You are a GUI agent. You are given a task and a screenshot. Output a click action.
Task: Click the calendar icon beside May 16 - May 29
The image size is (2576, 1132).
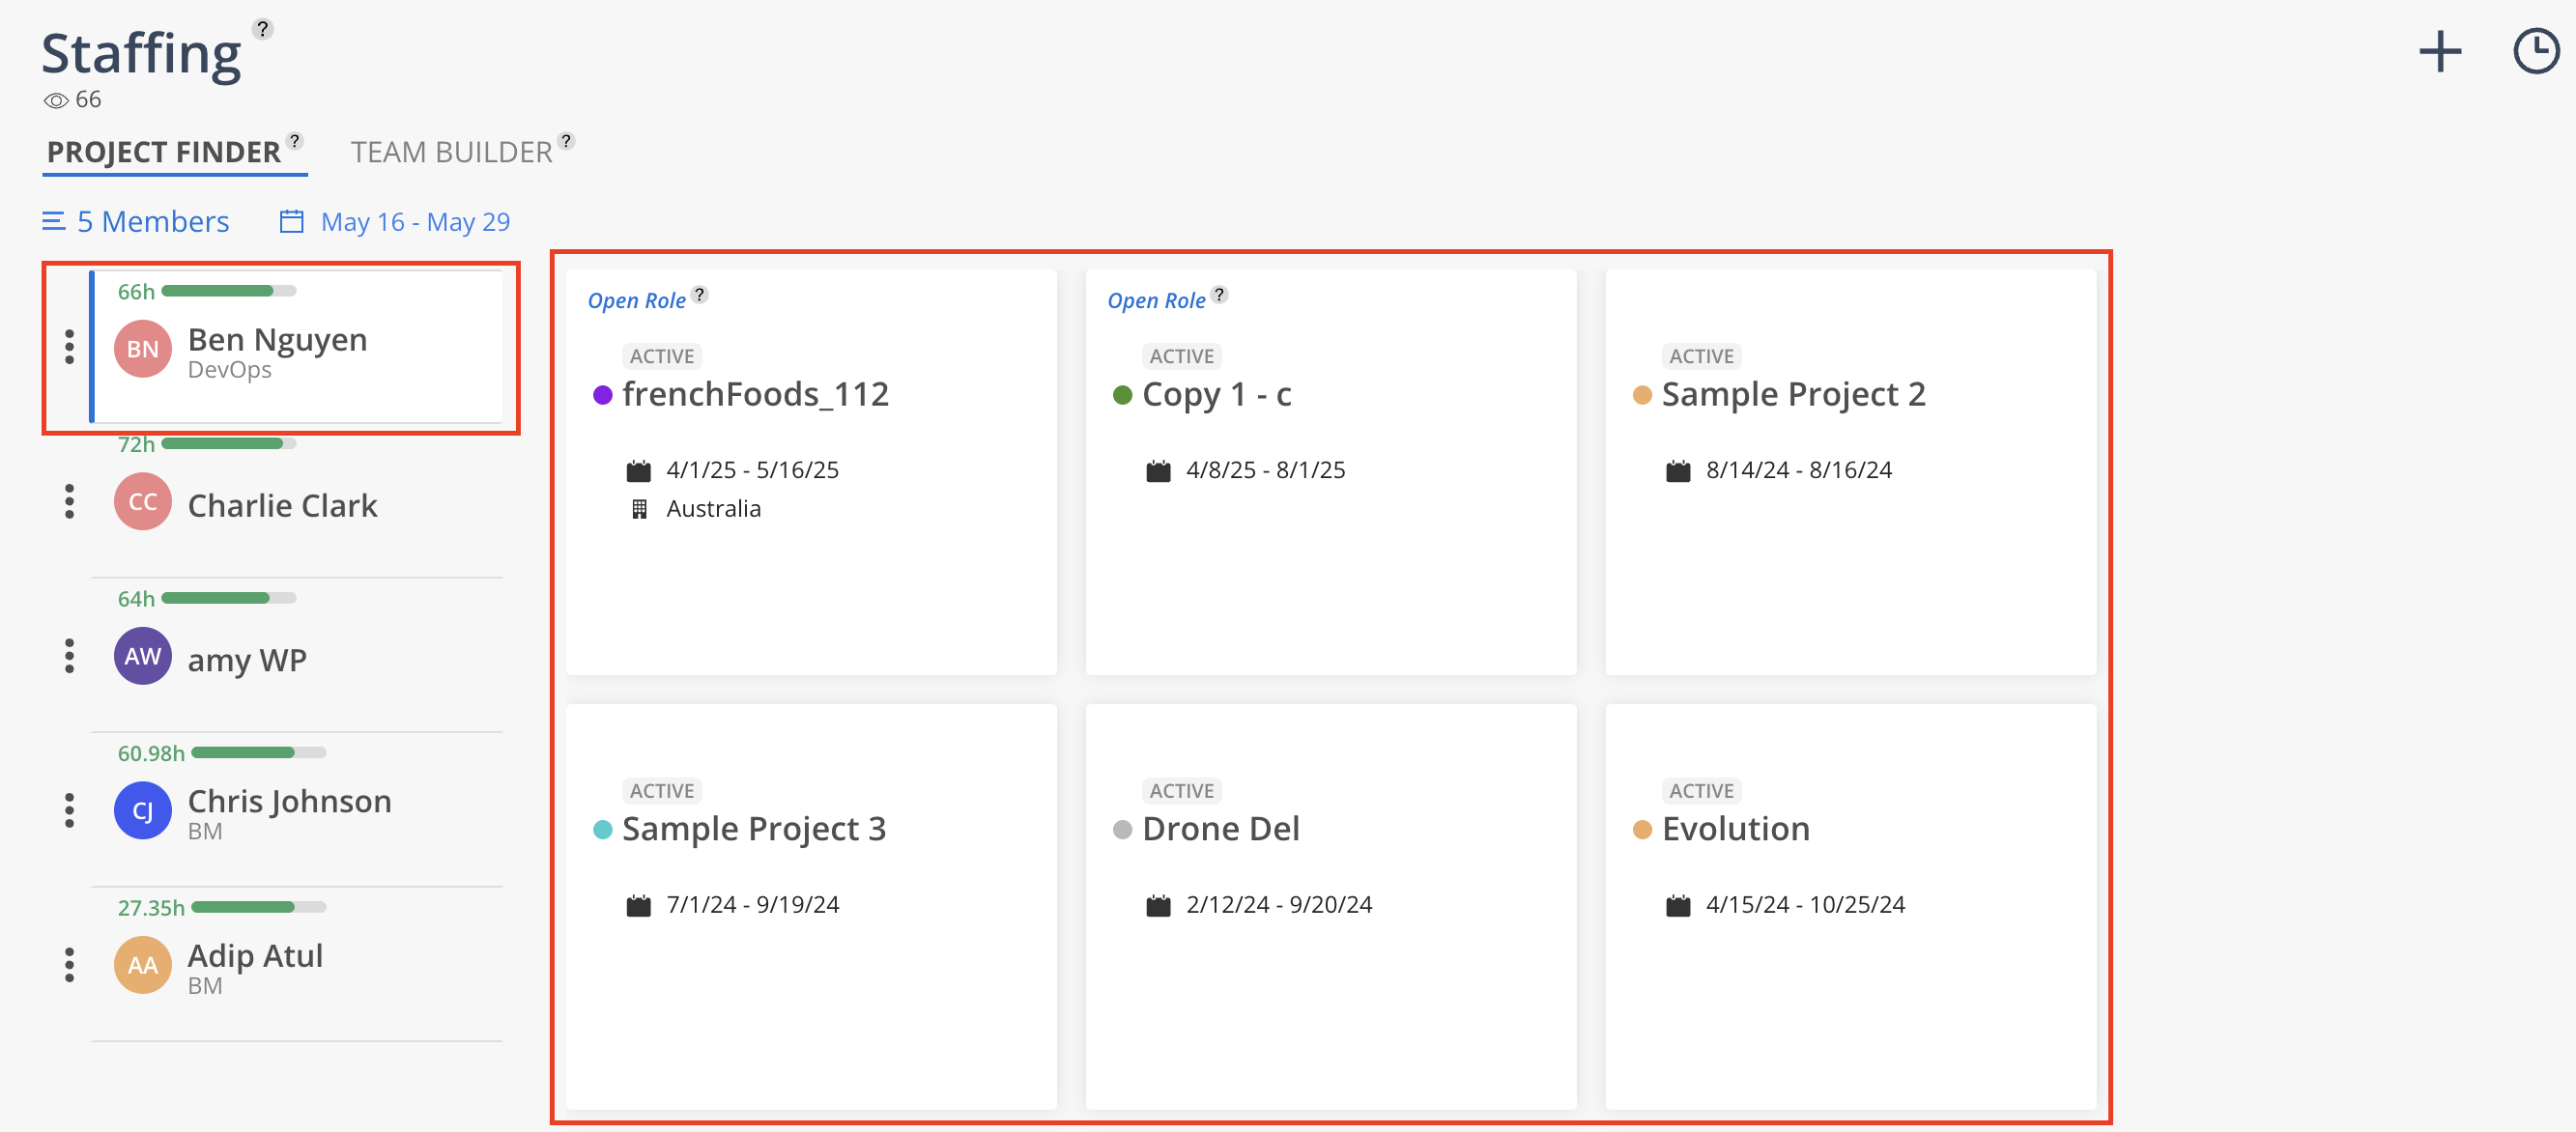(x=291, y=221)
